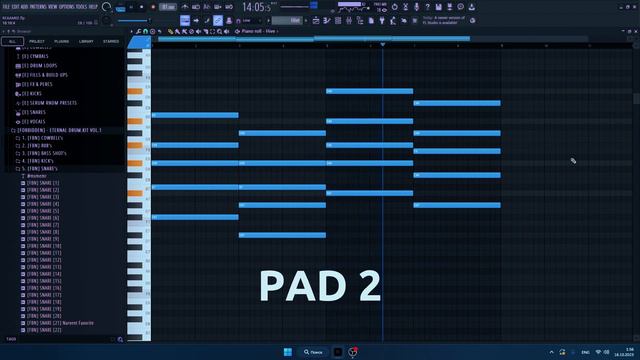Click the piano roll menu arrow left of wrench
The height and width of the screenshot is (360, 640).
tap(131, 31)
